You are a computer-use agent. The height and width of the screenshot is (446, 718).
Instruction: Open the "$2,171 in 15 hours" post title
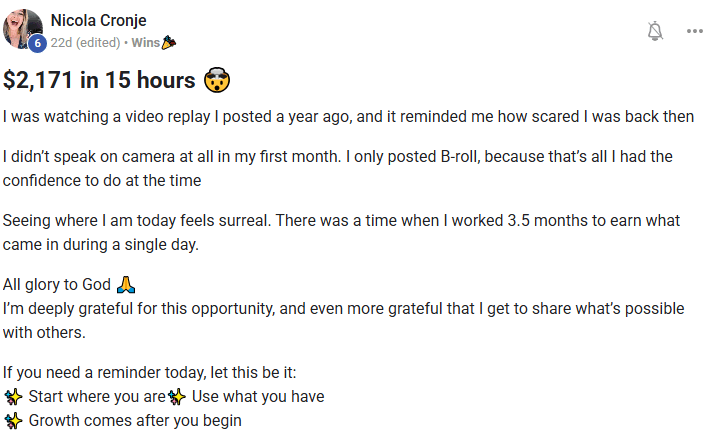point(100,80)
